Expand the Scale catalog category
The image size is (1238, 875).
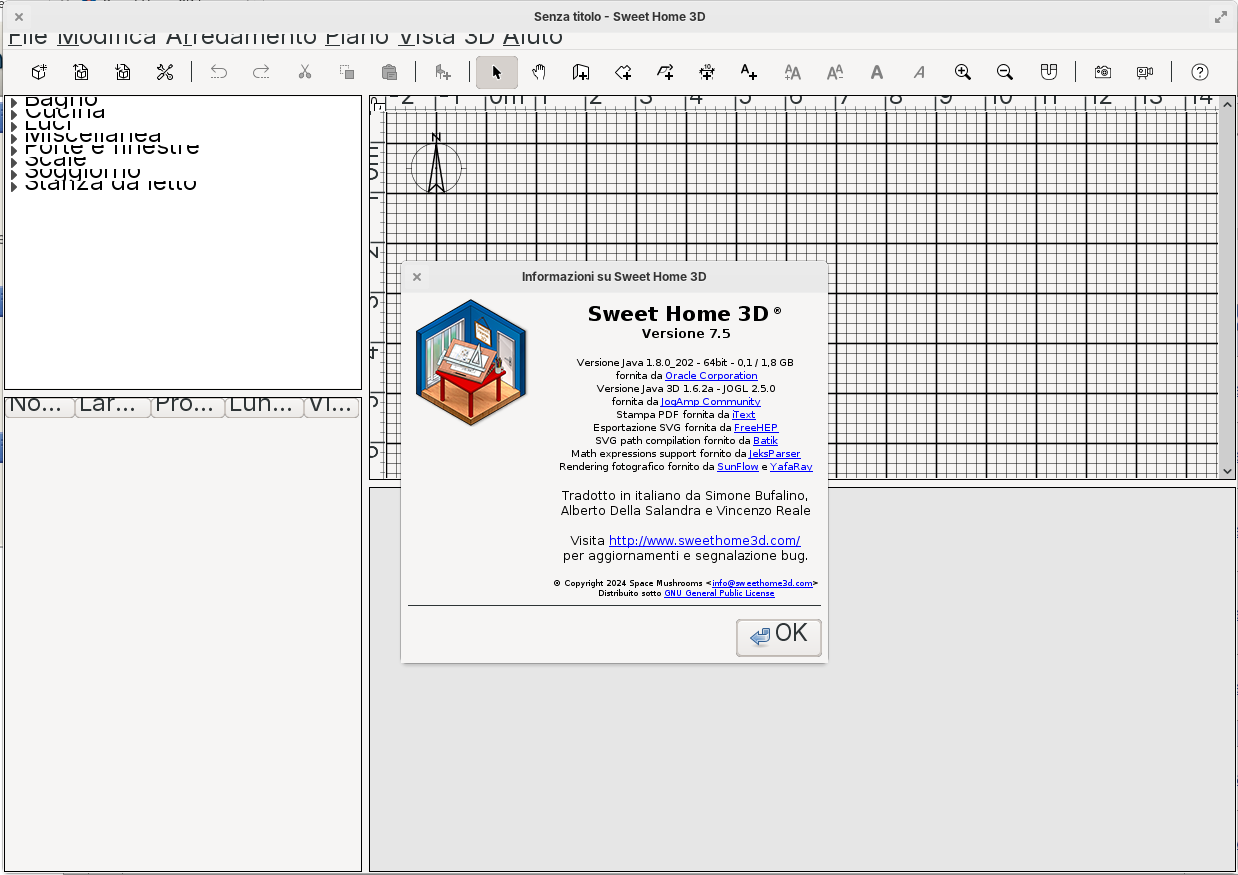coord(15,162)
